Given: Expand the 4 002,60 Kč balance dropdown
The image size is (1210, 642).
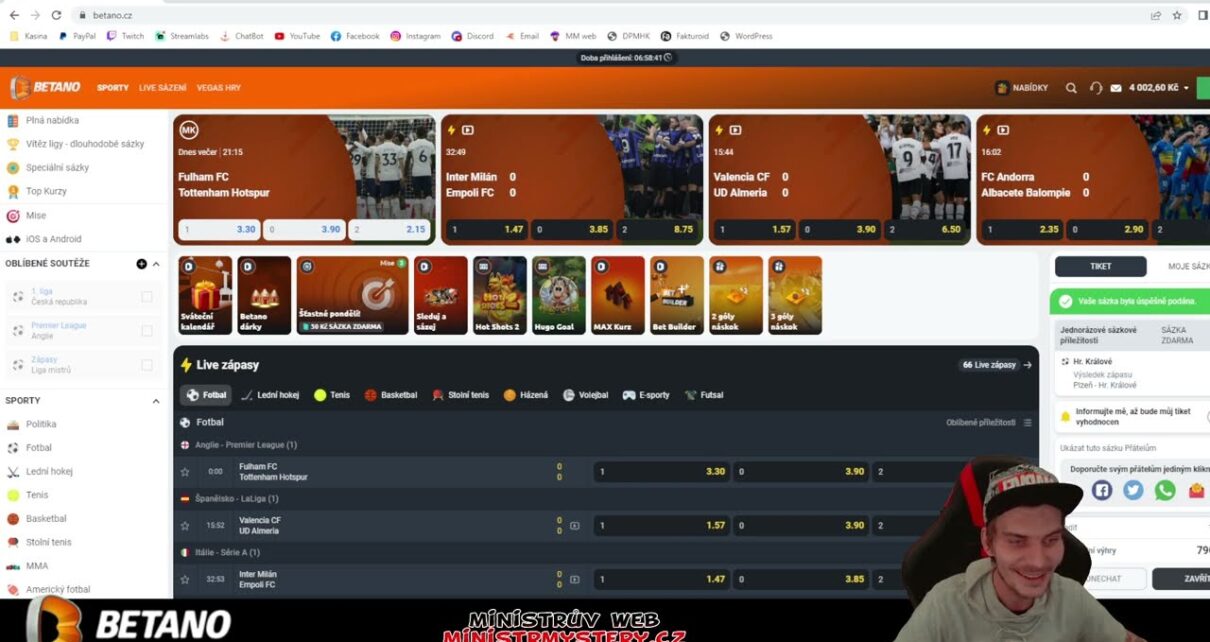Looking at the screenshot, I should click(1159, 88).
